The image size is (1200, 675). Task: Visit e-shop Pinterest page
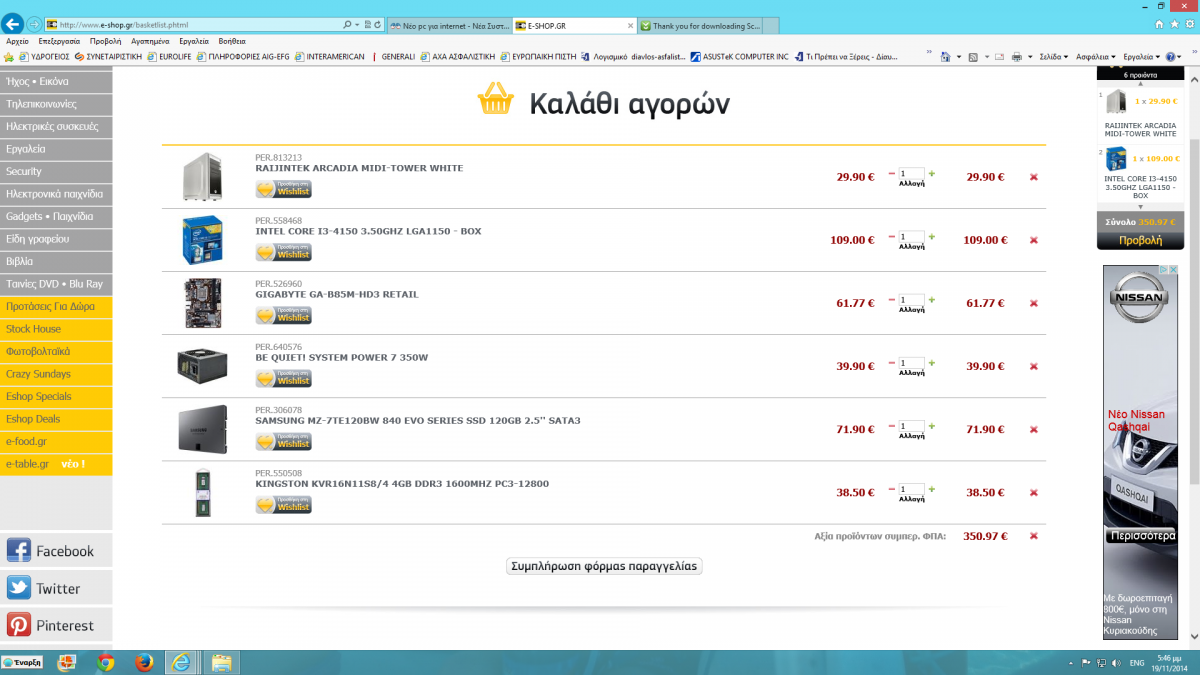point(56,625)
